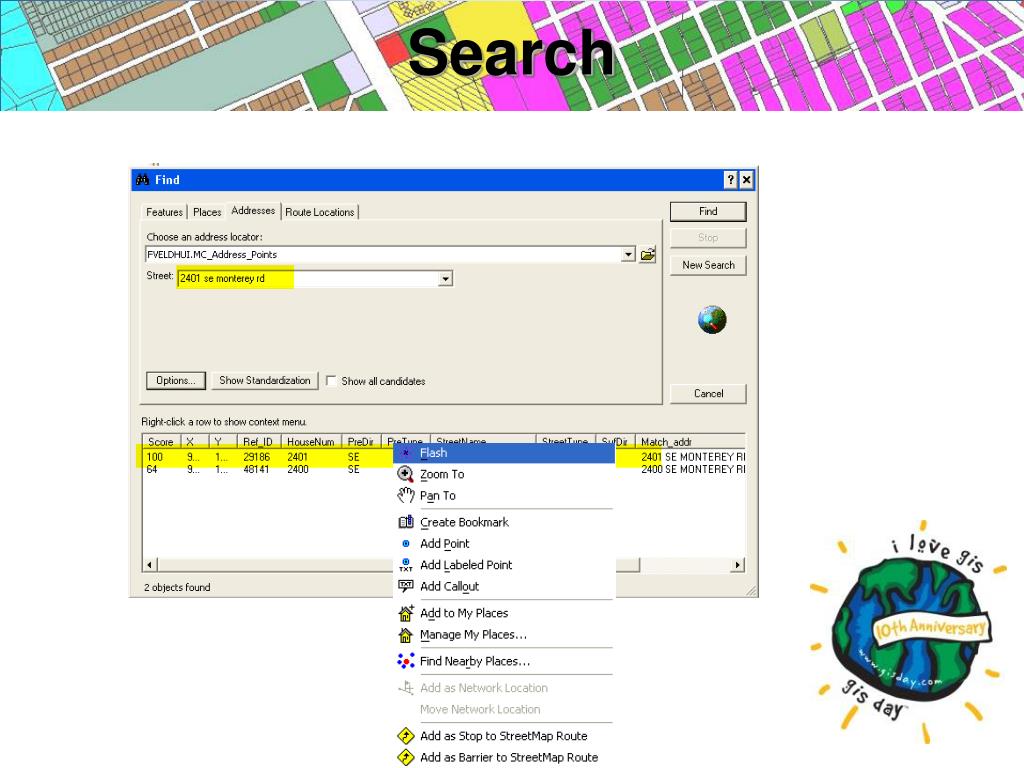This screenshot has width=1024, height=768.
Task: Click the Zoom To magnifier icon
Action: 405,474
